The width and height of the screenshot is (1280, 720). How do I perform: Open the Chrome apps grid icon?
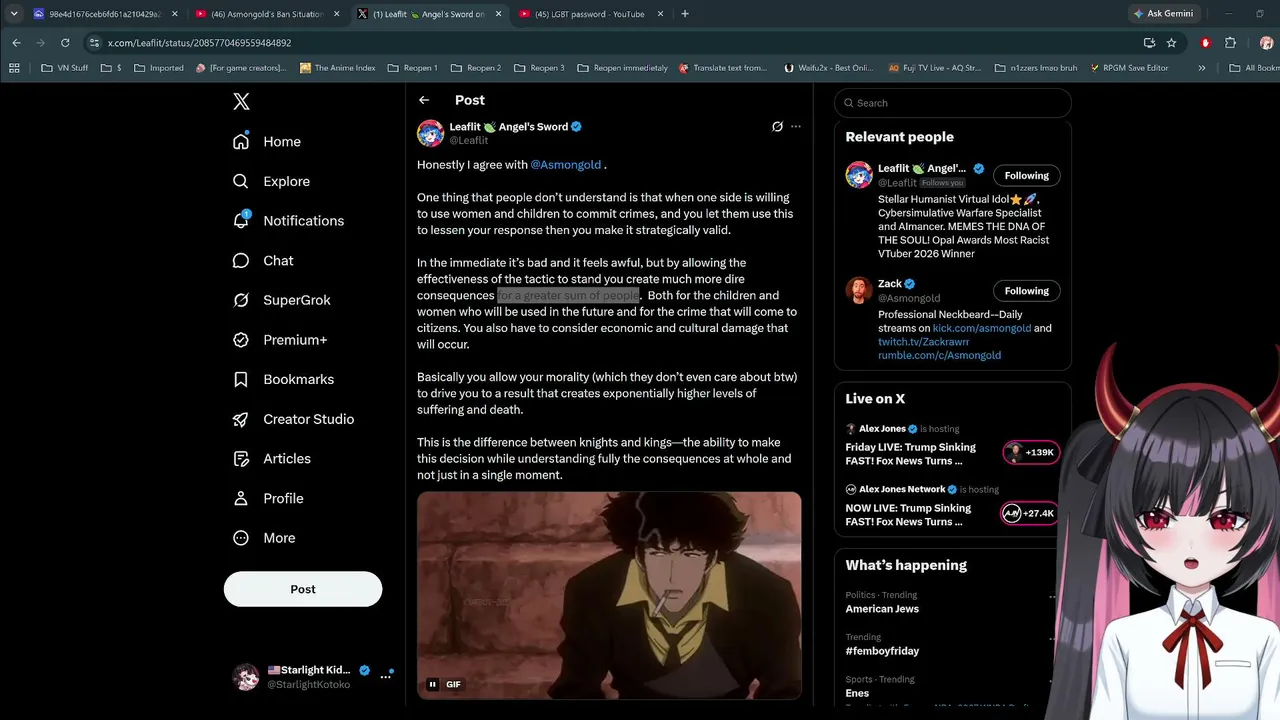point(14,68)
